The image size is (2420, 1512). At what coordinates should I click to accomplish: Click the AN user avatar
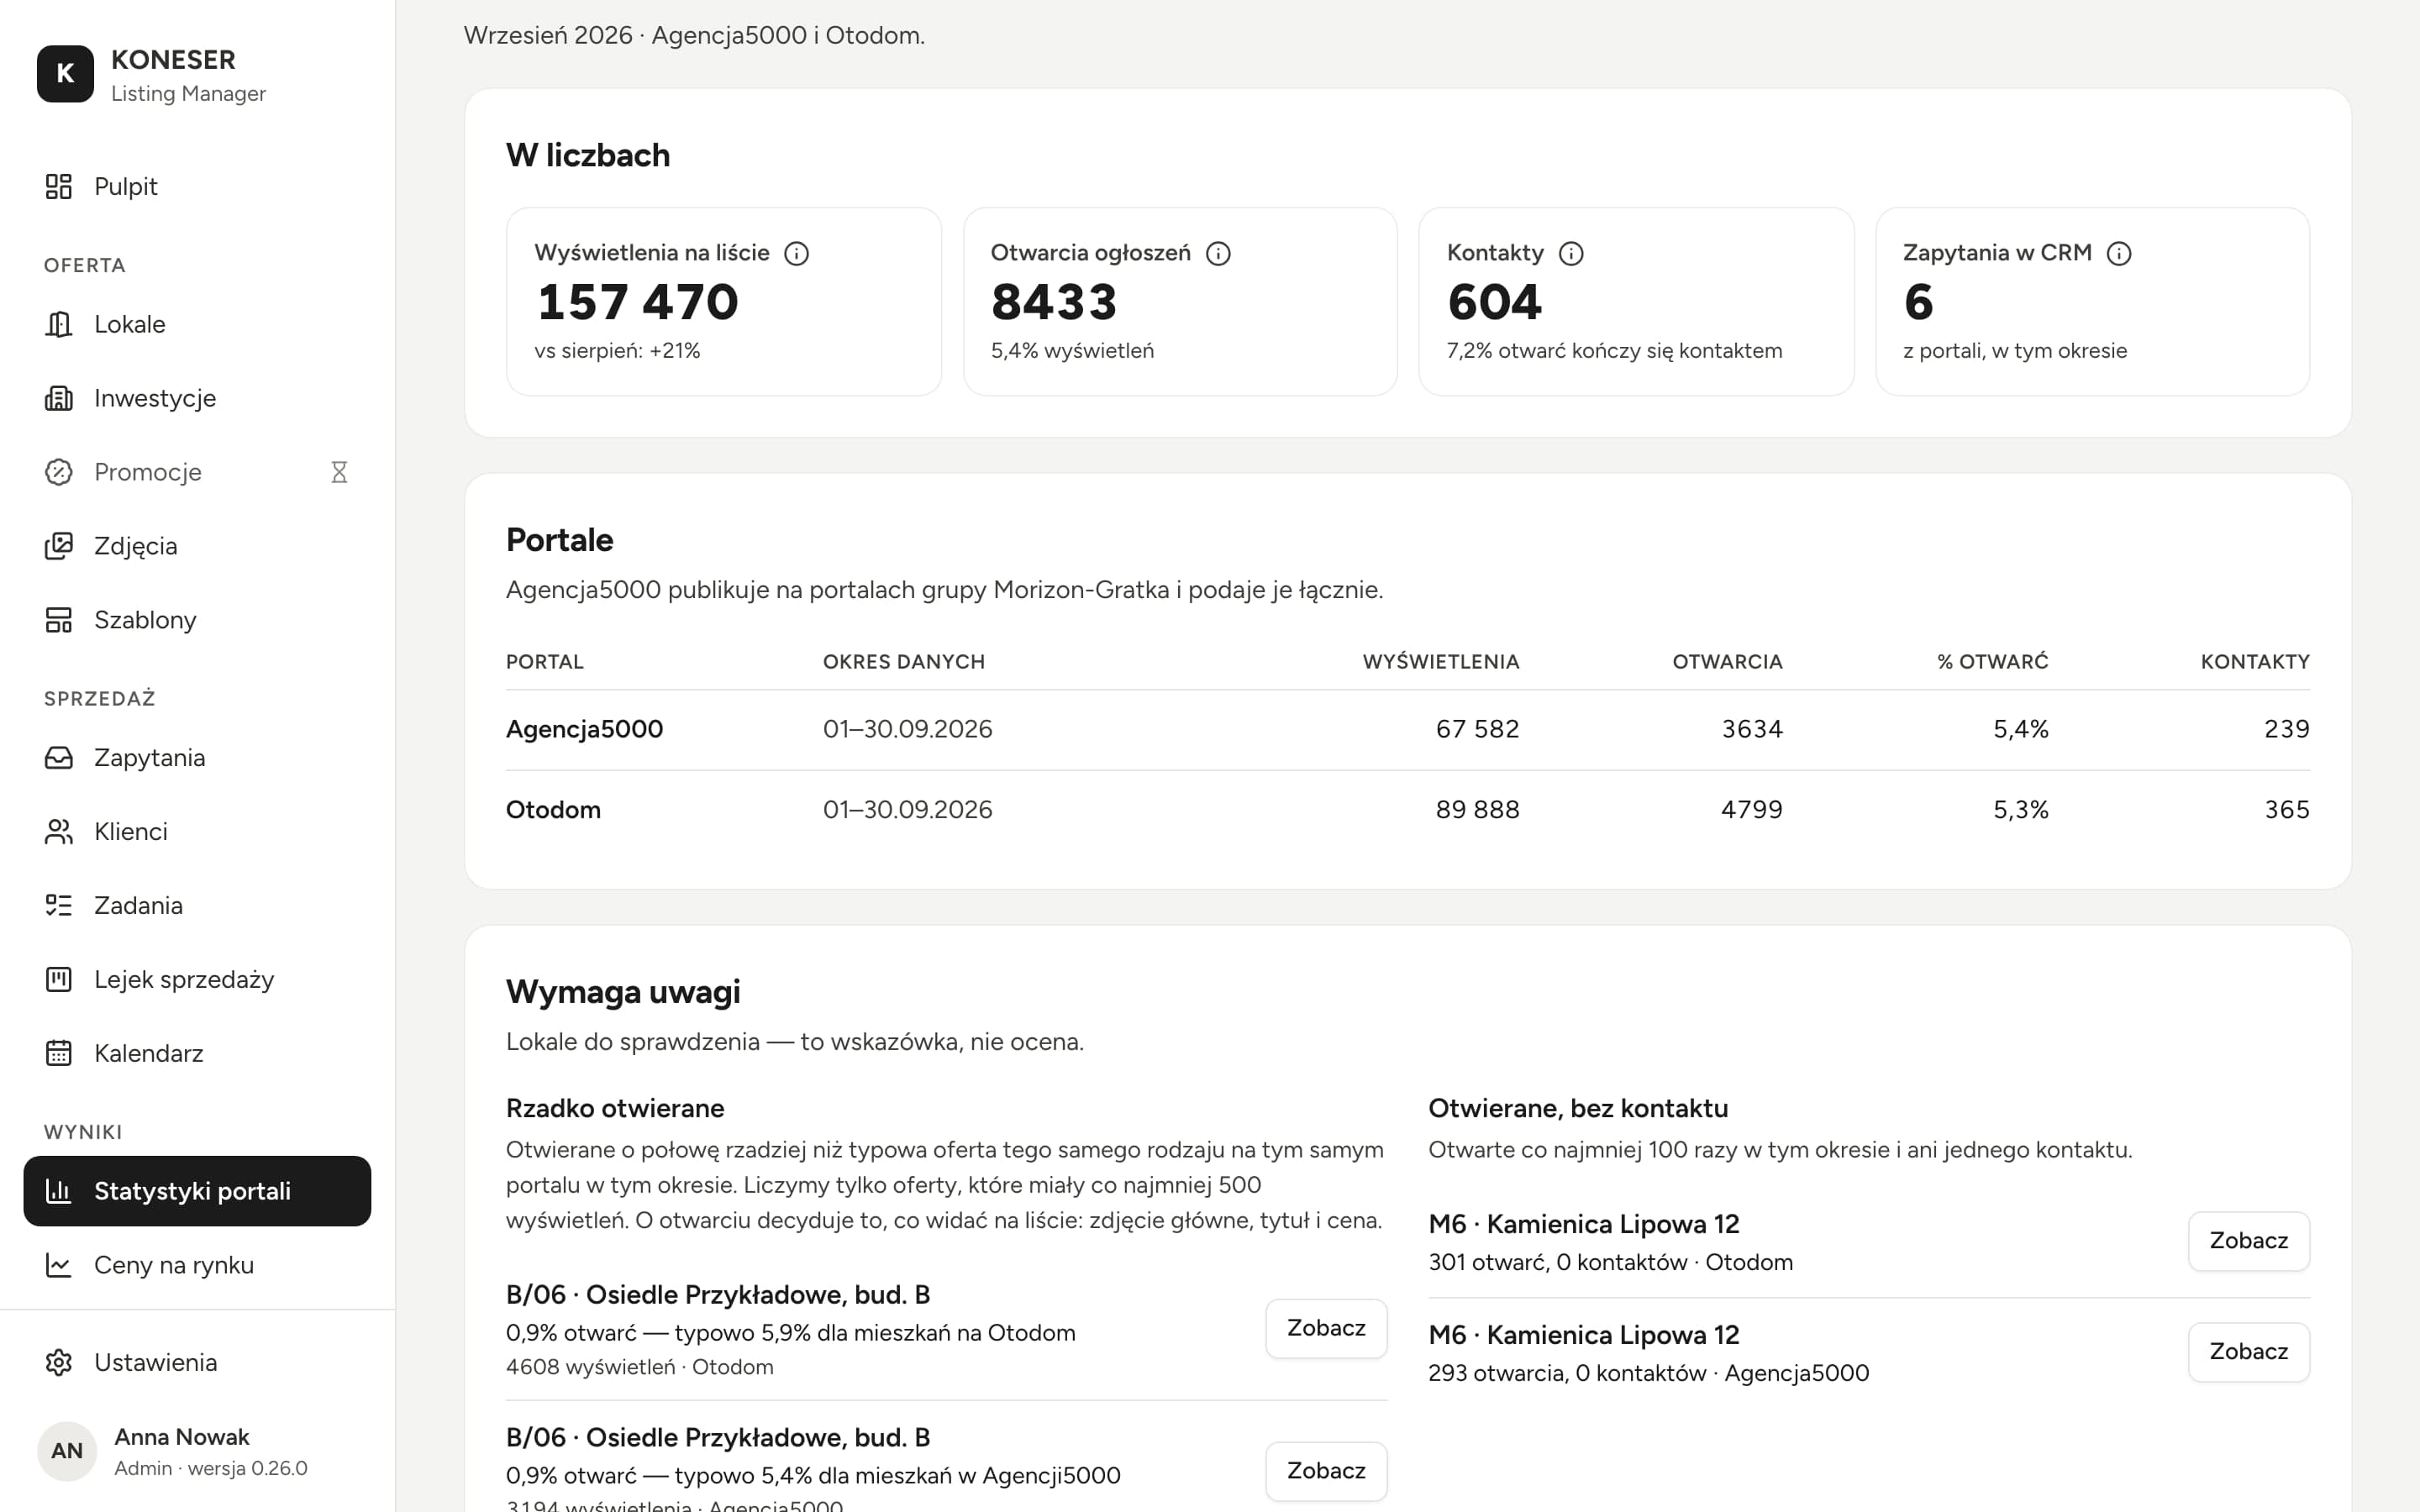(x=67, y=1451)
